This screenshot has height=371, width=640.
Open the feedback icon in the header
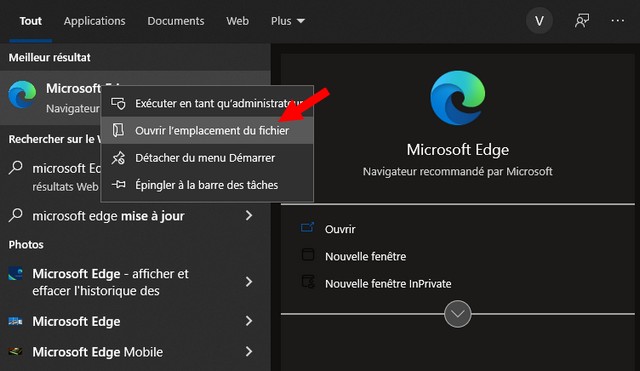pyautogui.click(x=582, y=20)
